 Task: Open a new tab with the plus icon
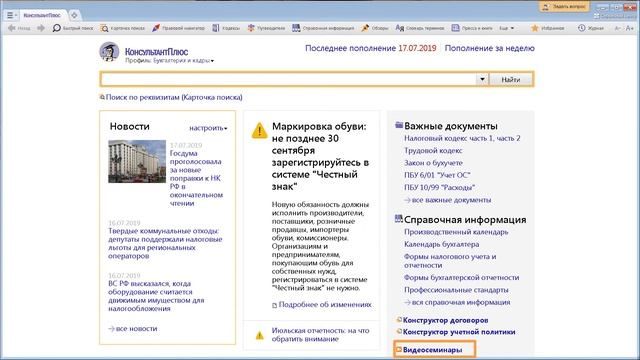coord(74,16)
